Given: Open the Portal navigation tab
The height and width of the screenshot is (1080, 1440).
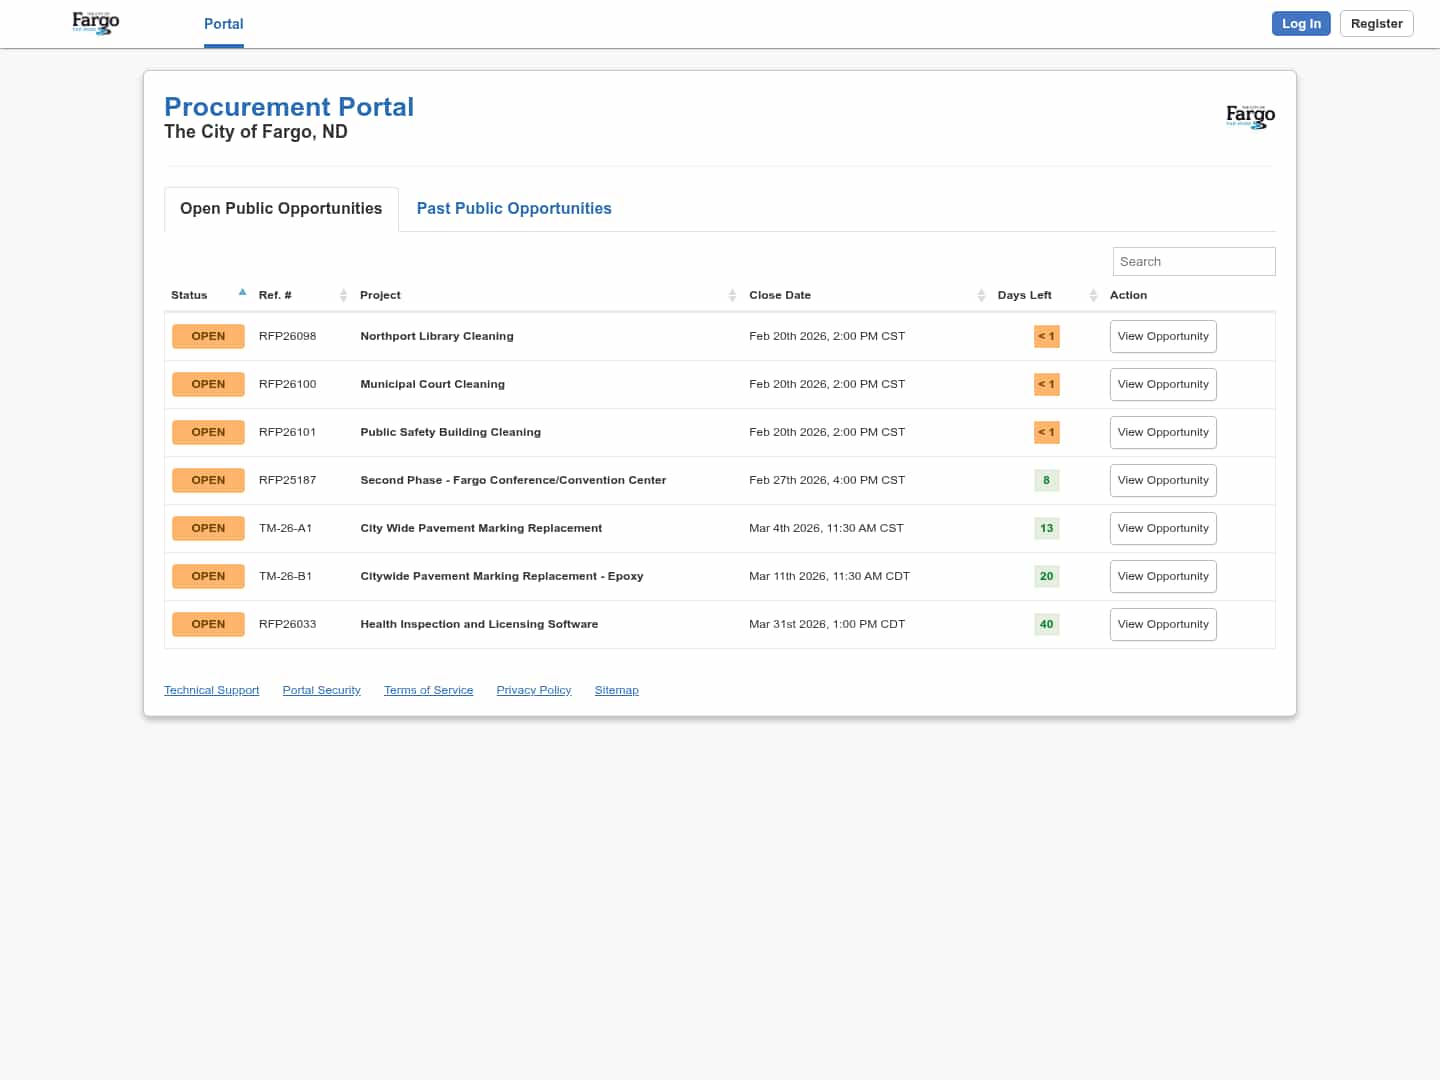Looking at the screenshot, I should (x=224, y=24).
